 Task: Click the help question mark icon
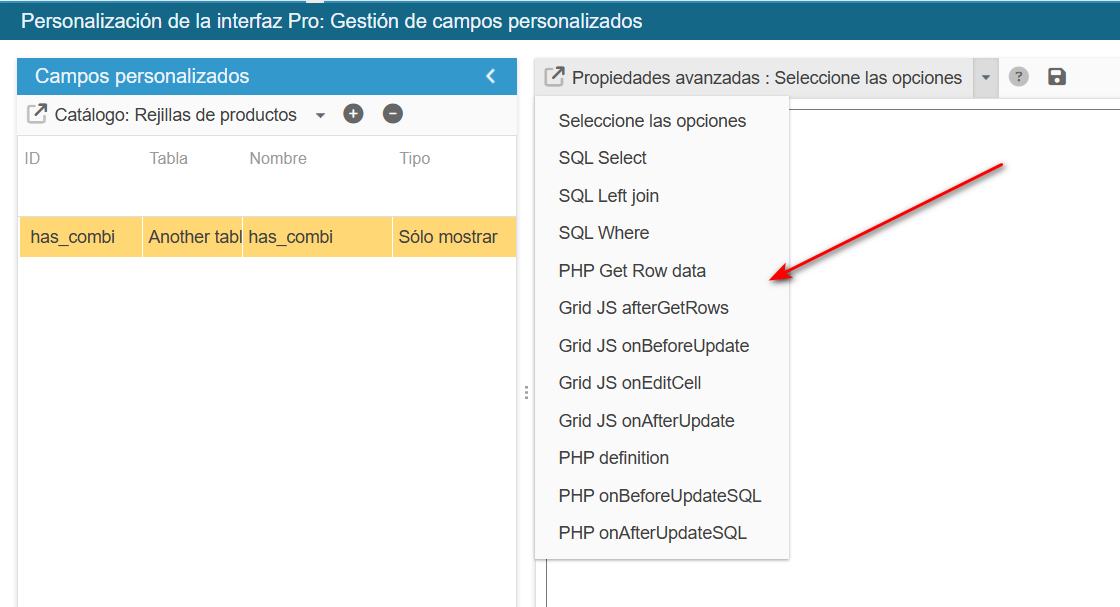[x=1019, y=77]
